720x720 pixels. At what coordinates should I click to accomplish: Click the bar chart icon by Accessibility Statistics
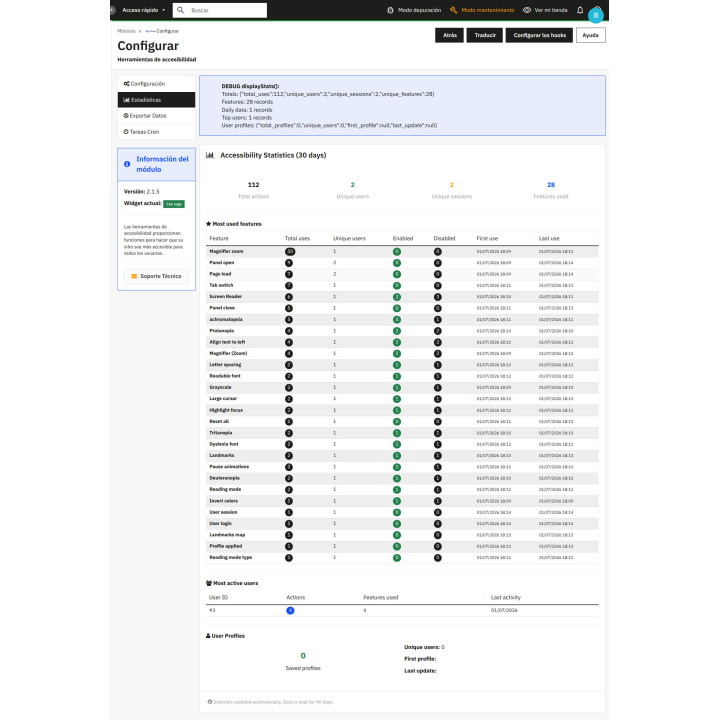click(x=210, y=155)
